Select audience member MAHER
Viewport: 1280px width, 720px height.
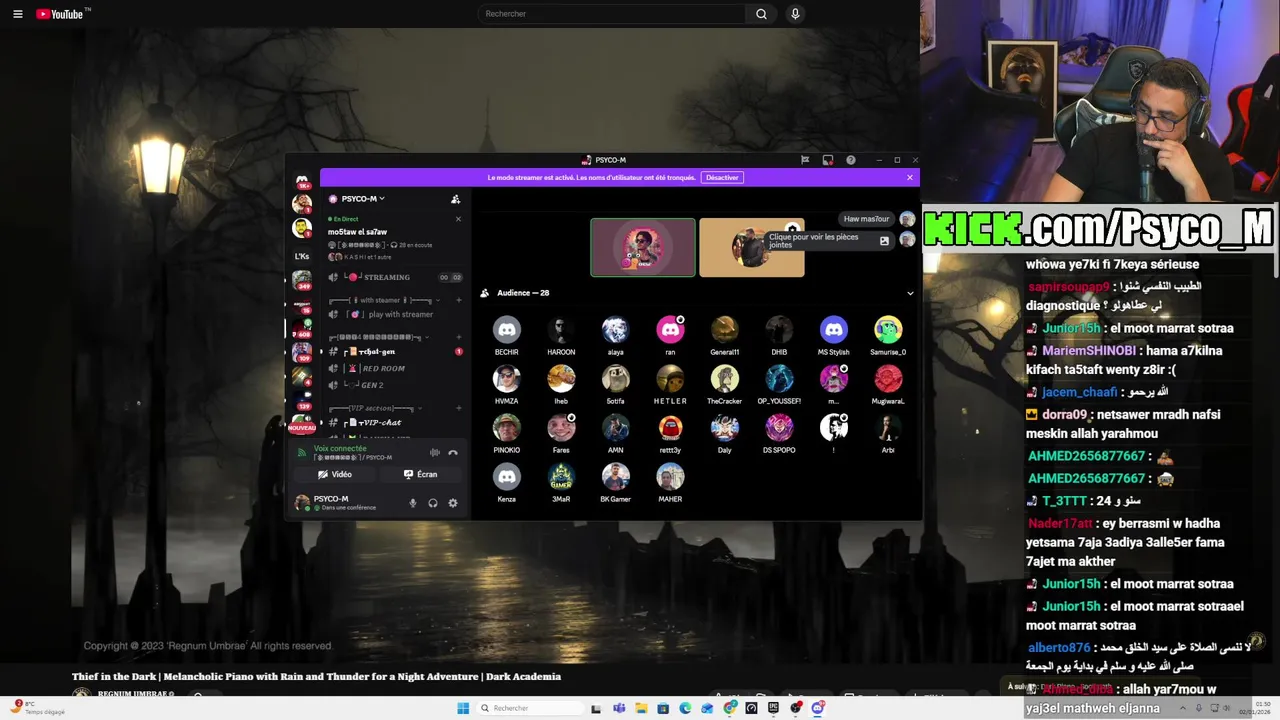click(x=670, y=483)
